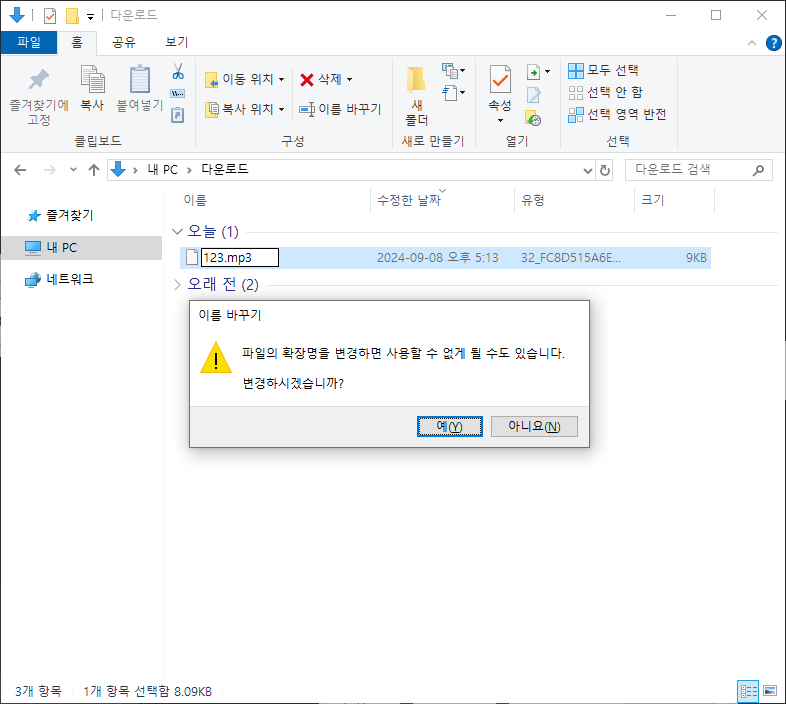
Task: Click the New folder icon in quick access toolbar
Action: tap(72, 16)
